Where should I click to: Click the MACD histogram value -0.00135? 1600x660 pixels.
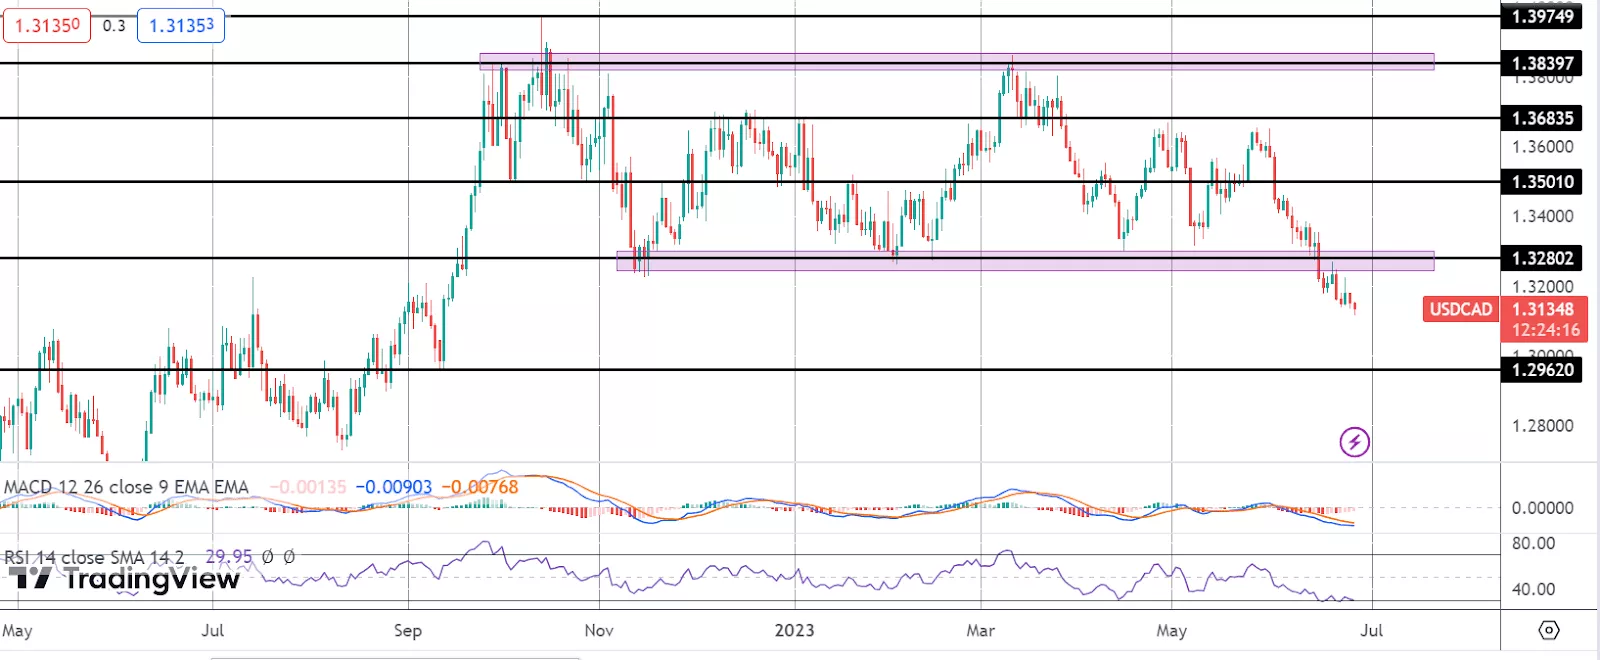(x=306, y=487)
